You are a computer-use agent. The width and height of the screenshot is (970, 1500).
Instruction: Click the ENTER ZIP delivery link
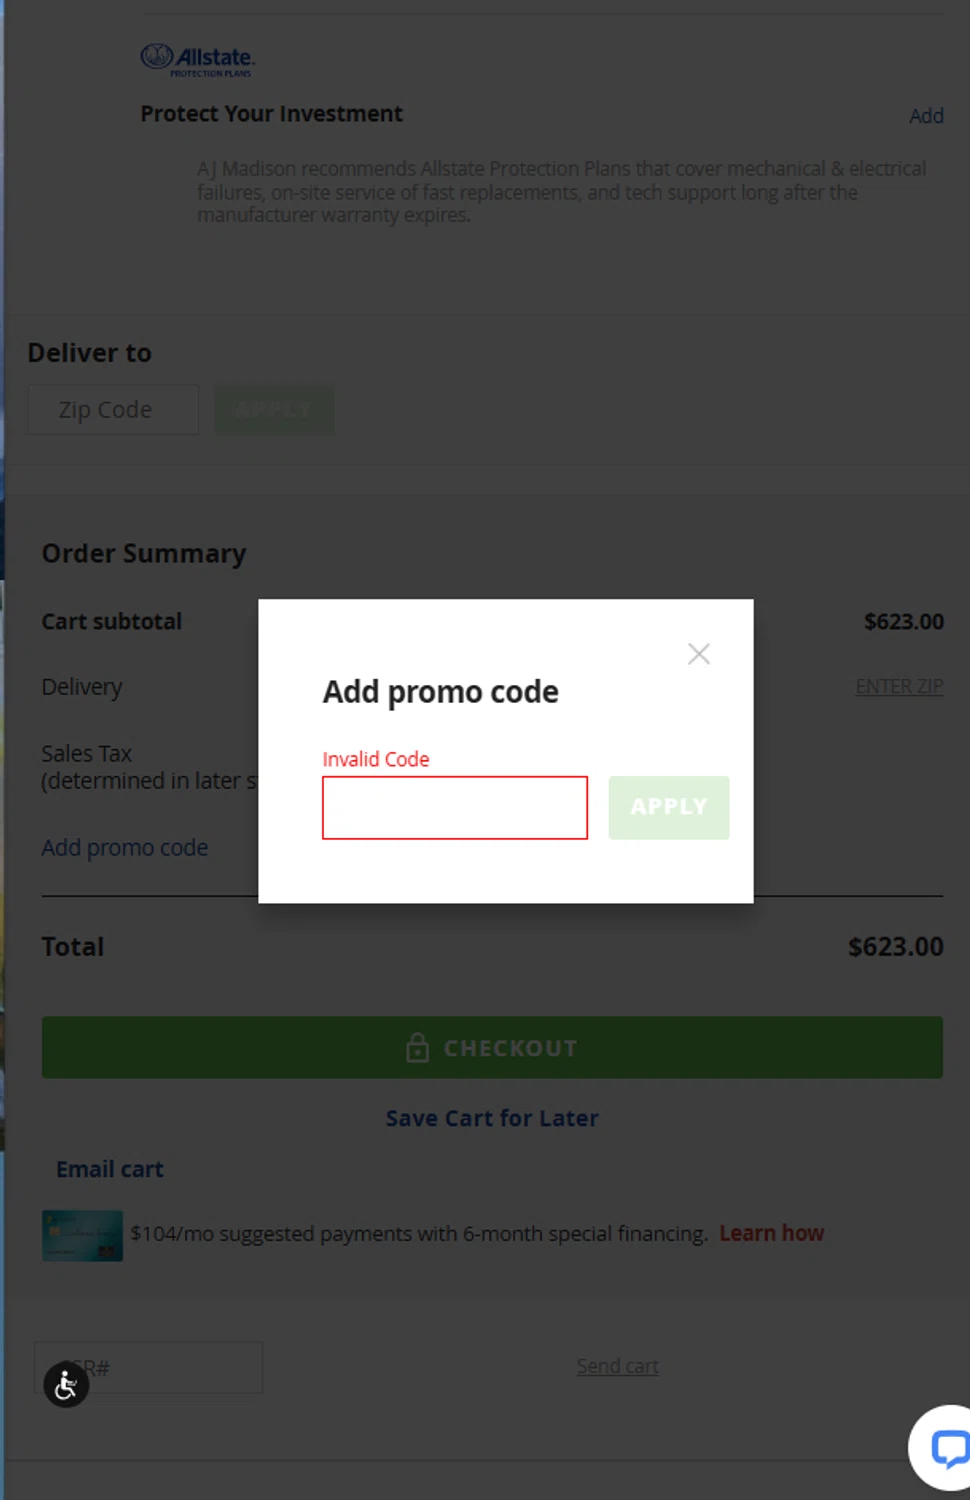[899, 687]
